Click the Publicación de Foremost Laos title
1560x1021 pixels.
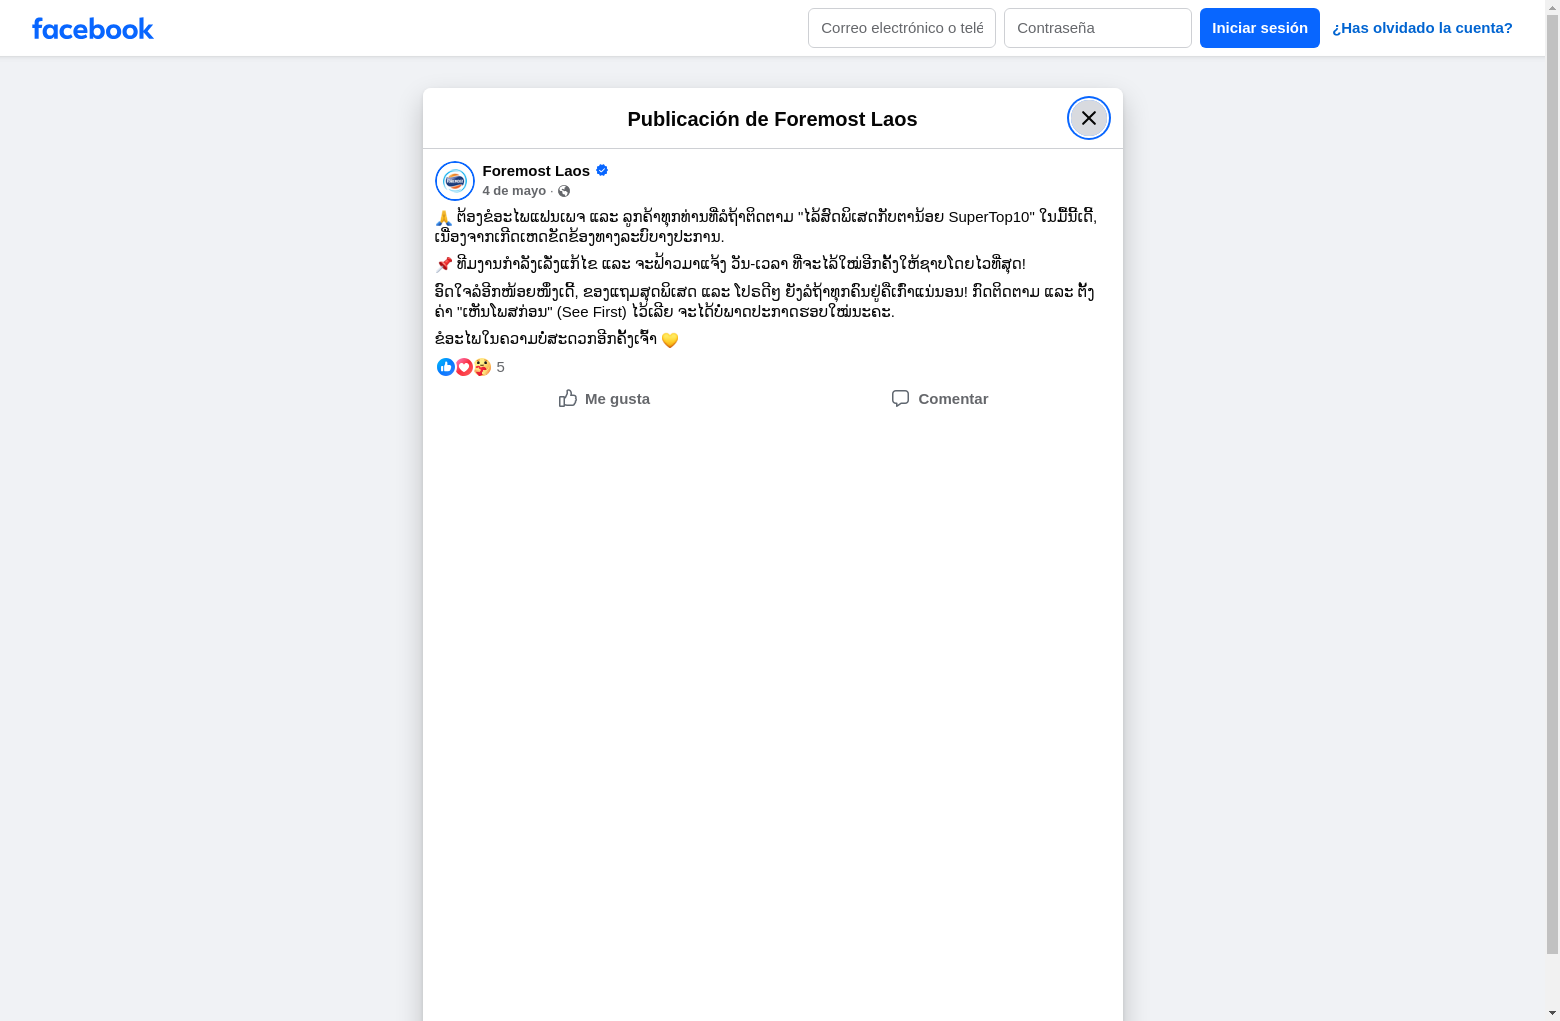772,119
